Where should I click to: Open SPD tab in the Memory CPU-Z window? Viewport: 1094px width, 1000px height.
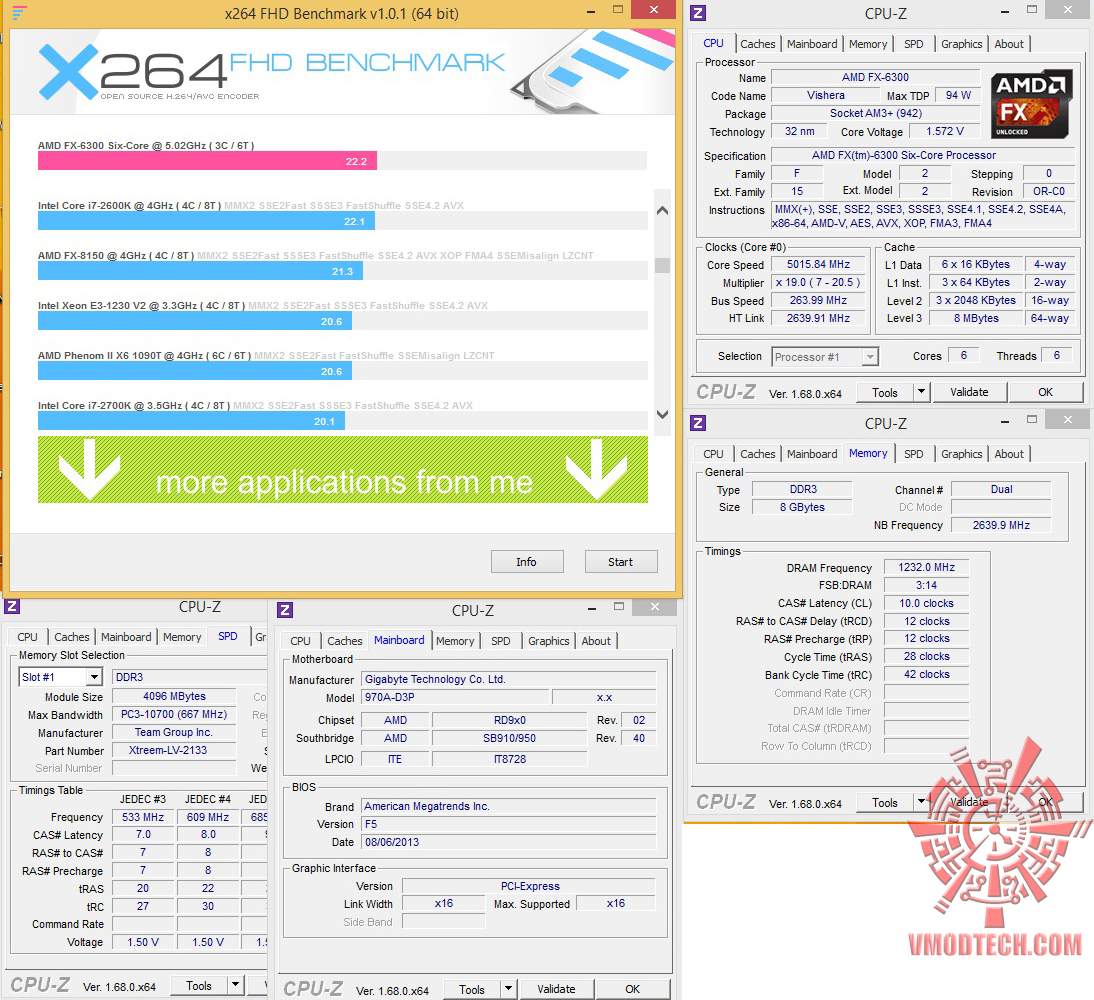(x=913, y=454)
